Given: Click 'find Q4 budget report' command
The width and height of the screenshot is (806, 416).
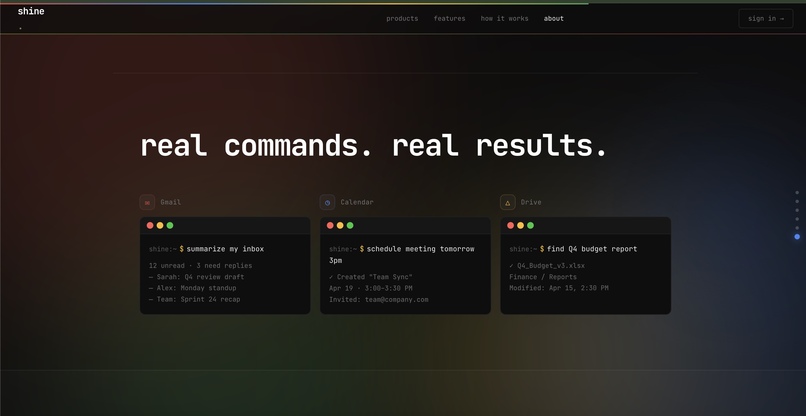Looking at the screenshot, I should tap(592, 249).
